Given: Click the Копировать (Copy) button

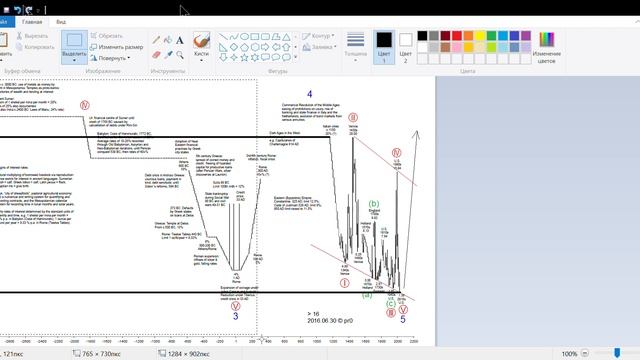Looking at the screenshot, I should click(35, 47).
